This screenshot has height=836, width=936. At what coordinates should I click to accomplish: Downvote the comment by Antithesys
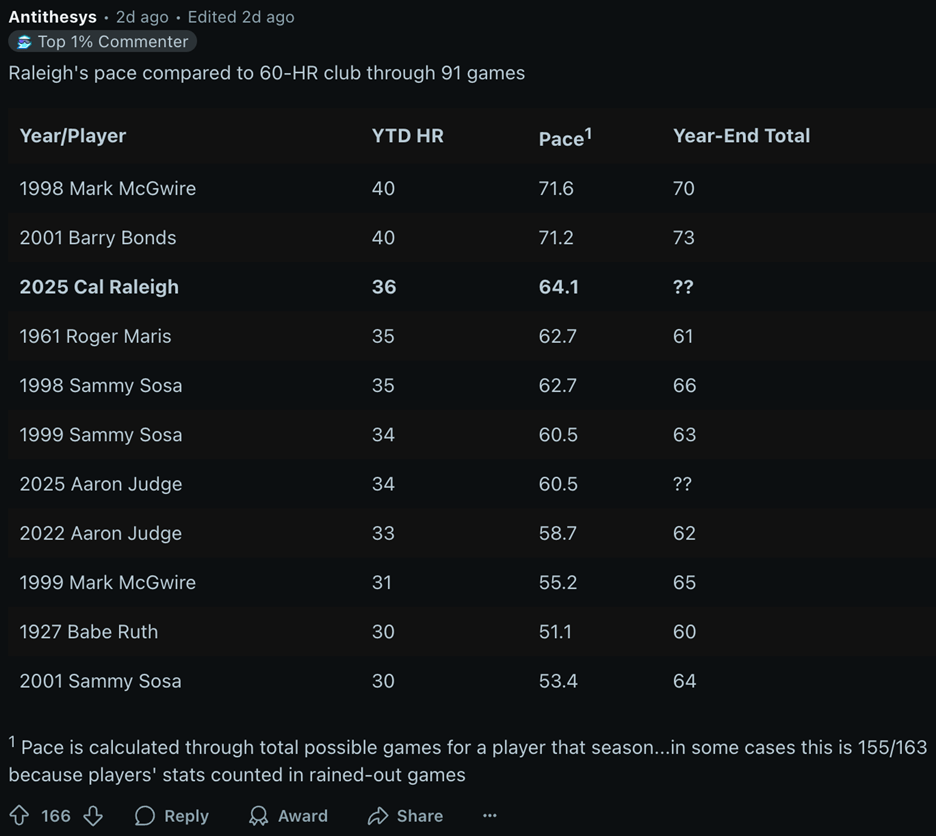93,816
